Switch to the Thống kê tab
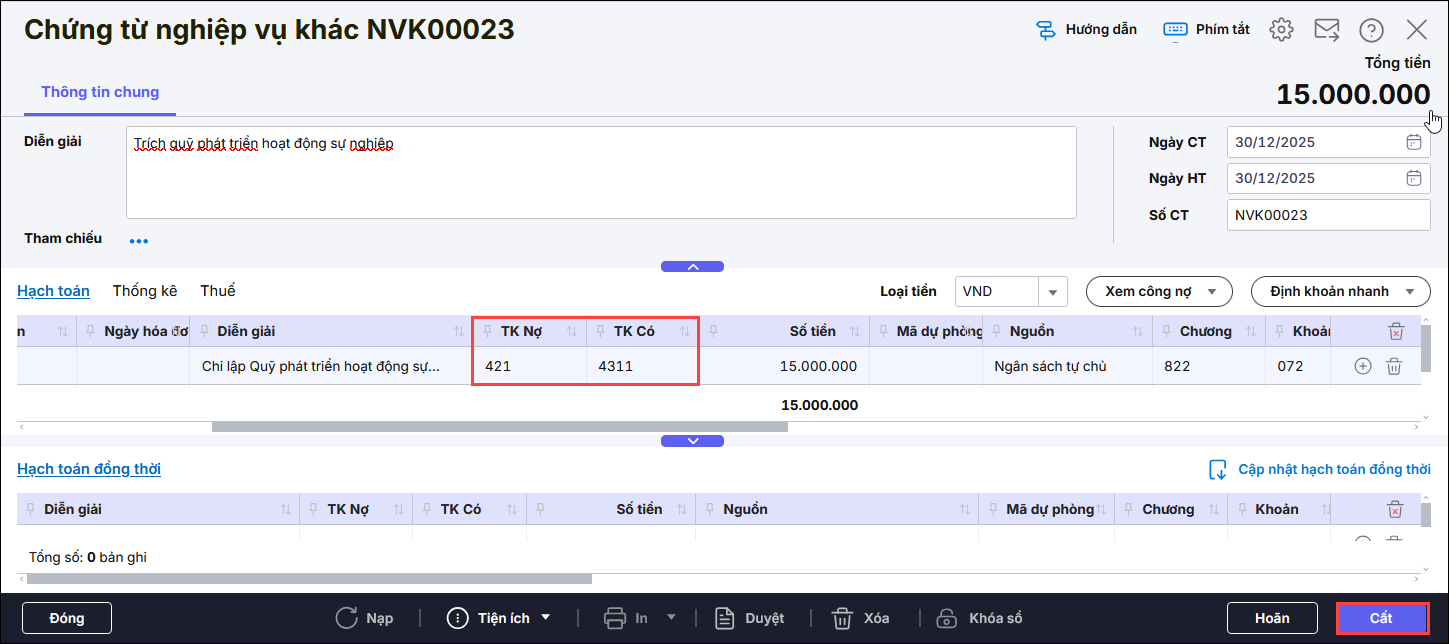 click(145, 291)
